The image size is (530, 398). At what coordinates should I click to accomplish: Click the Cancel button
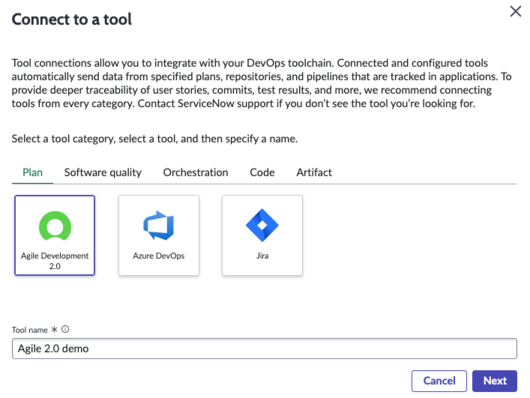pyautogui.click(x=439, y=381)
